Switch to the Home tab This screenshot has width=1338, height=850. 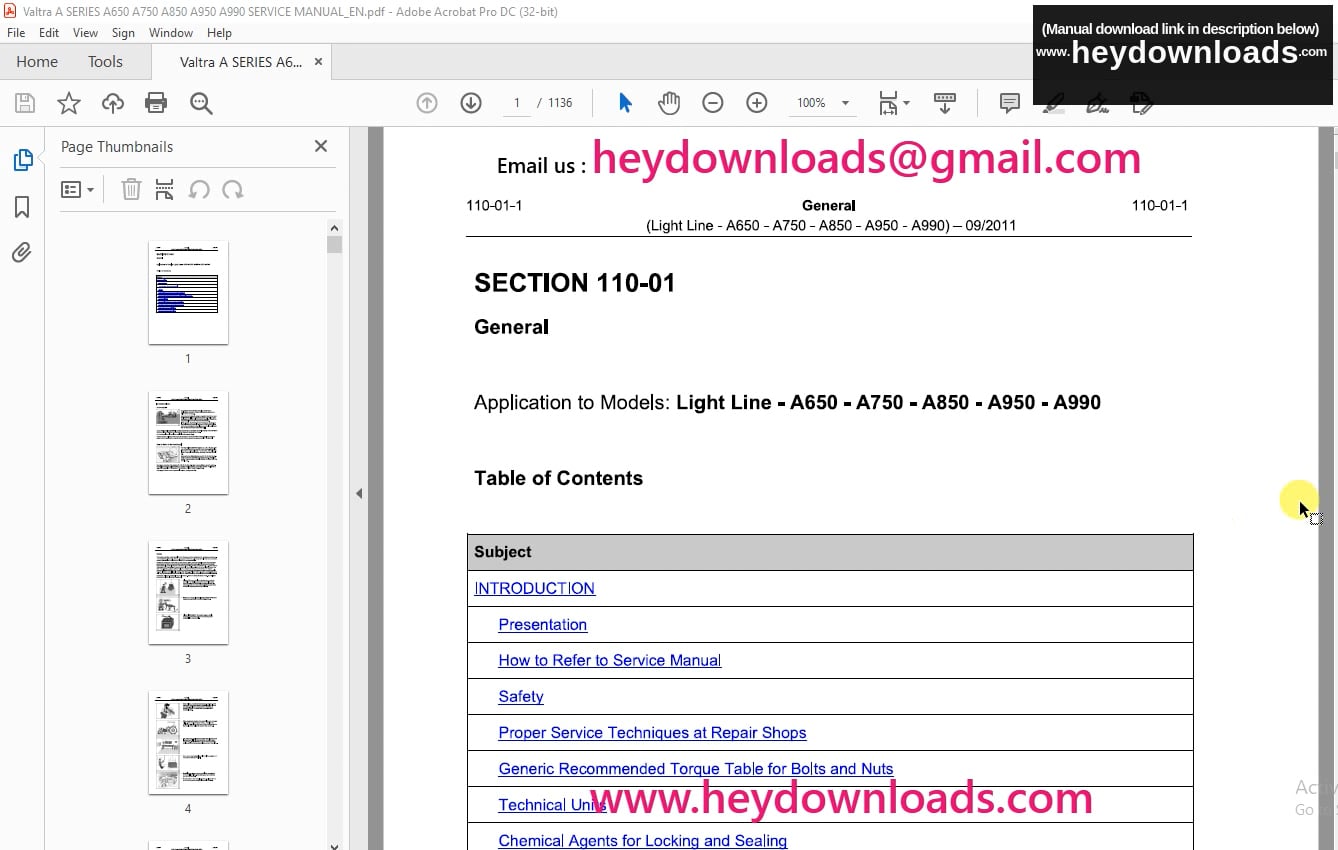tap(37, 61)
